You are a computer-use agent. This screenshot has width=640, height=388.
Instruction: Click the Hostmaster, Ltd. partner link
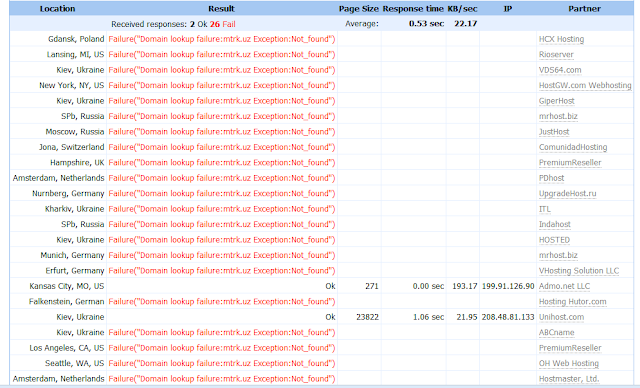(x=569, y=379)
